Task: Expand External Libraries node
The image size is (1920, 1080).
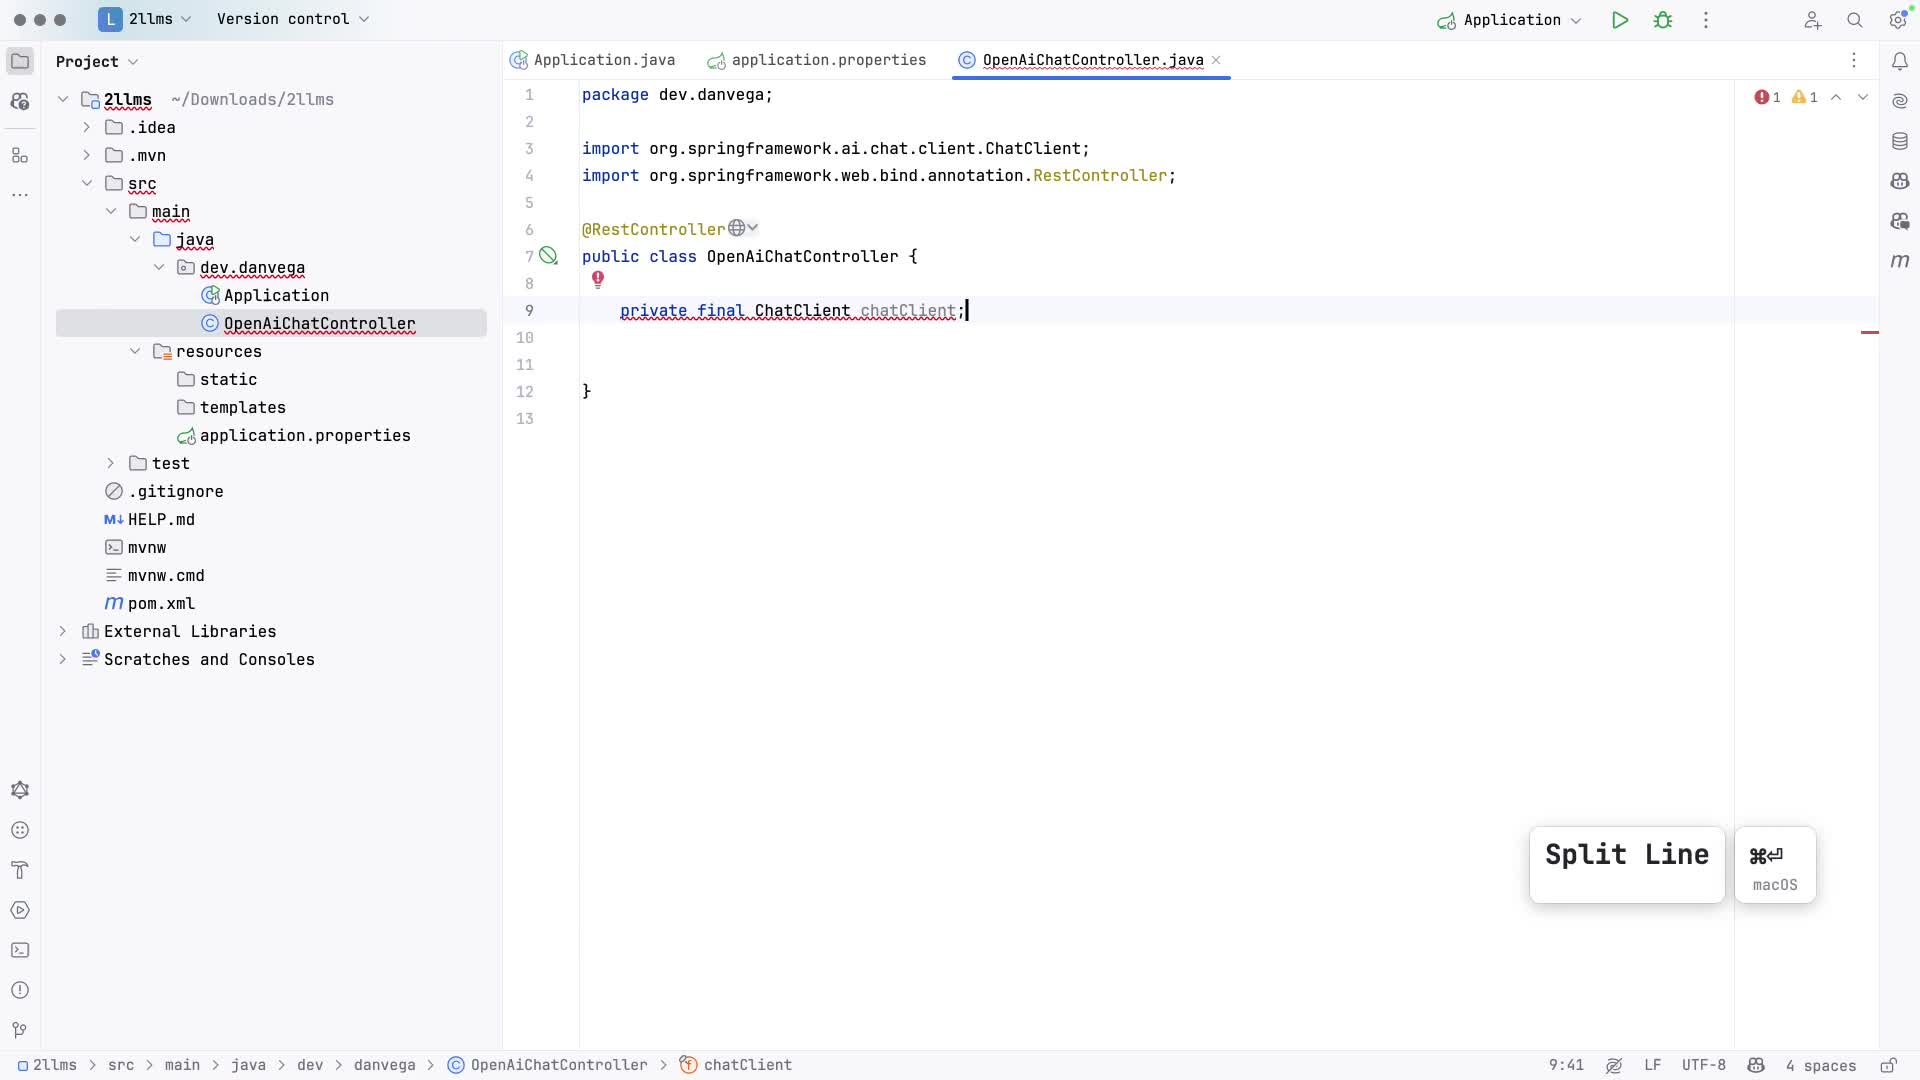Action: 63,631
